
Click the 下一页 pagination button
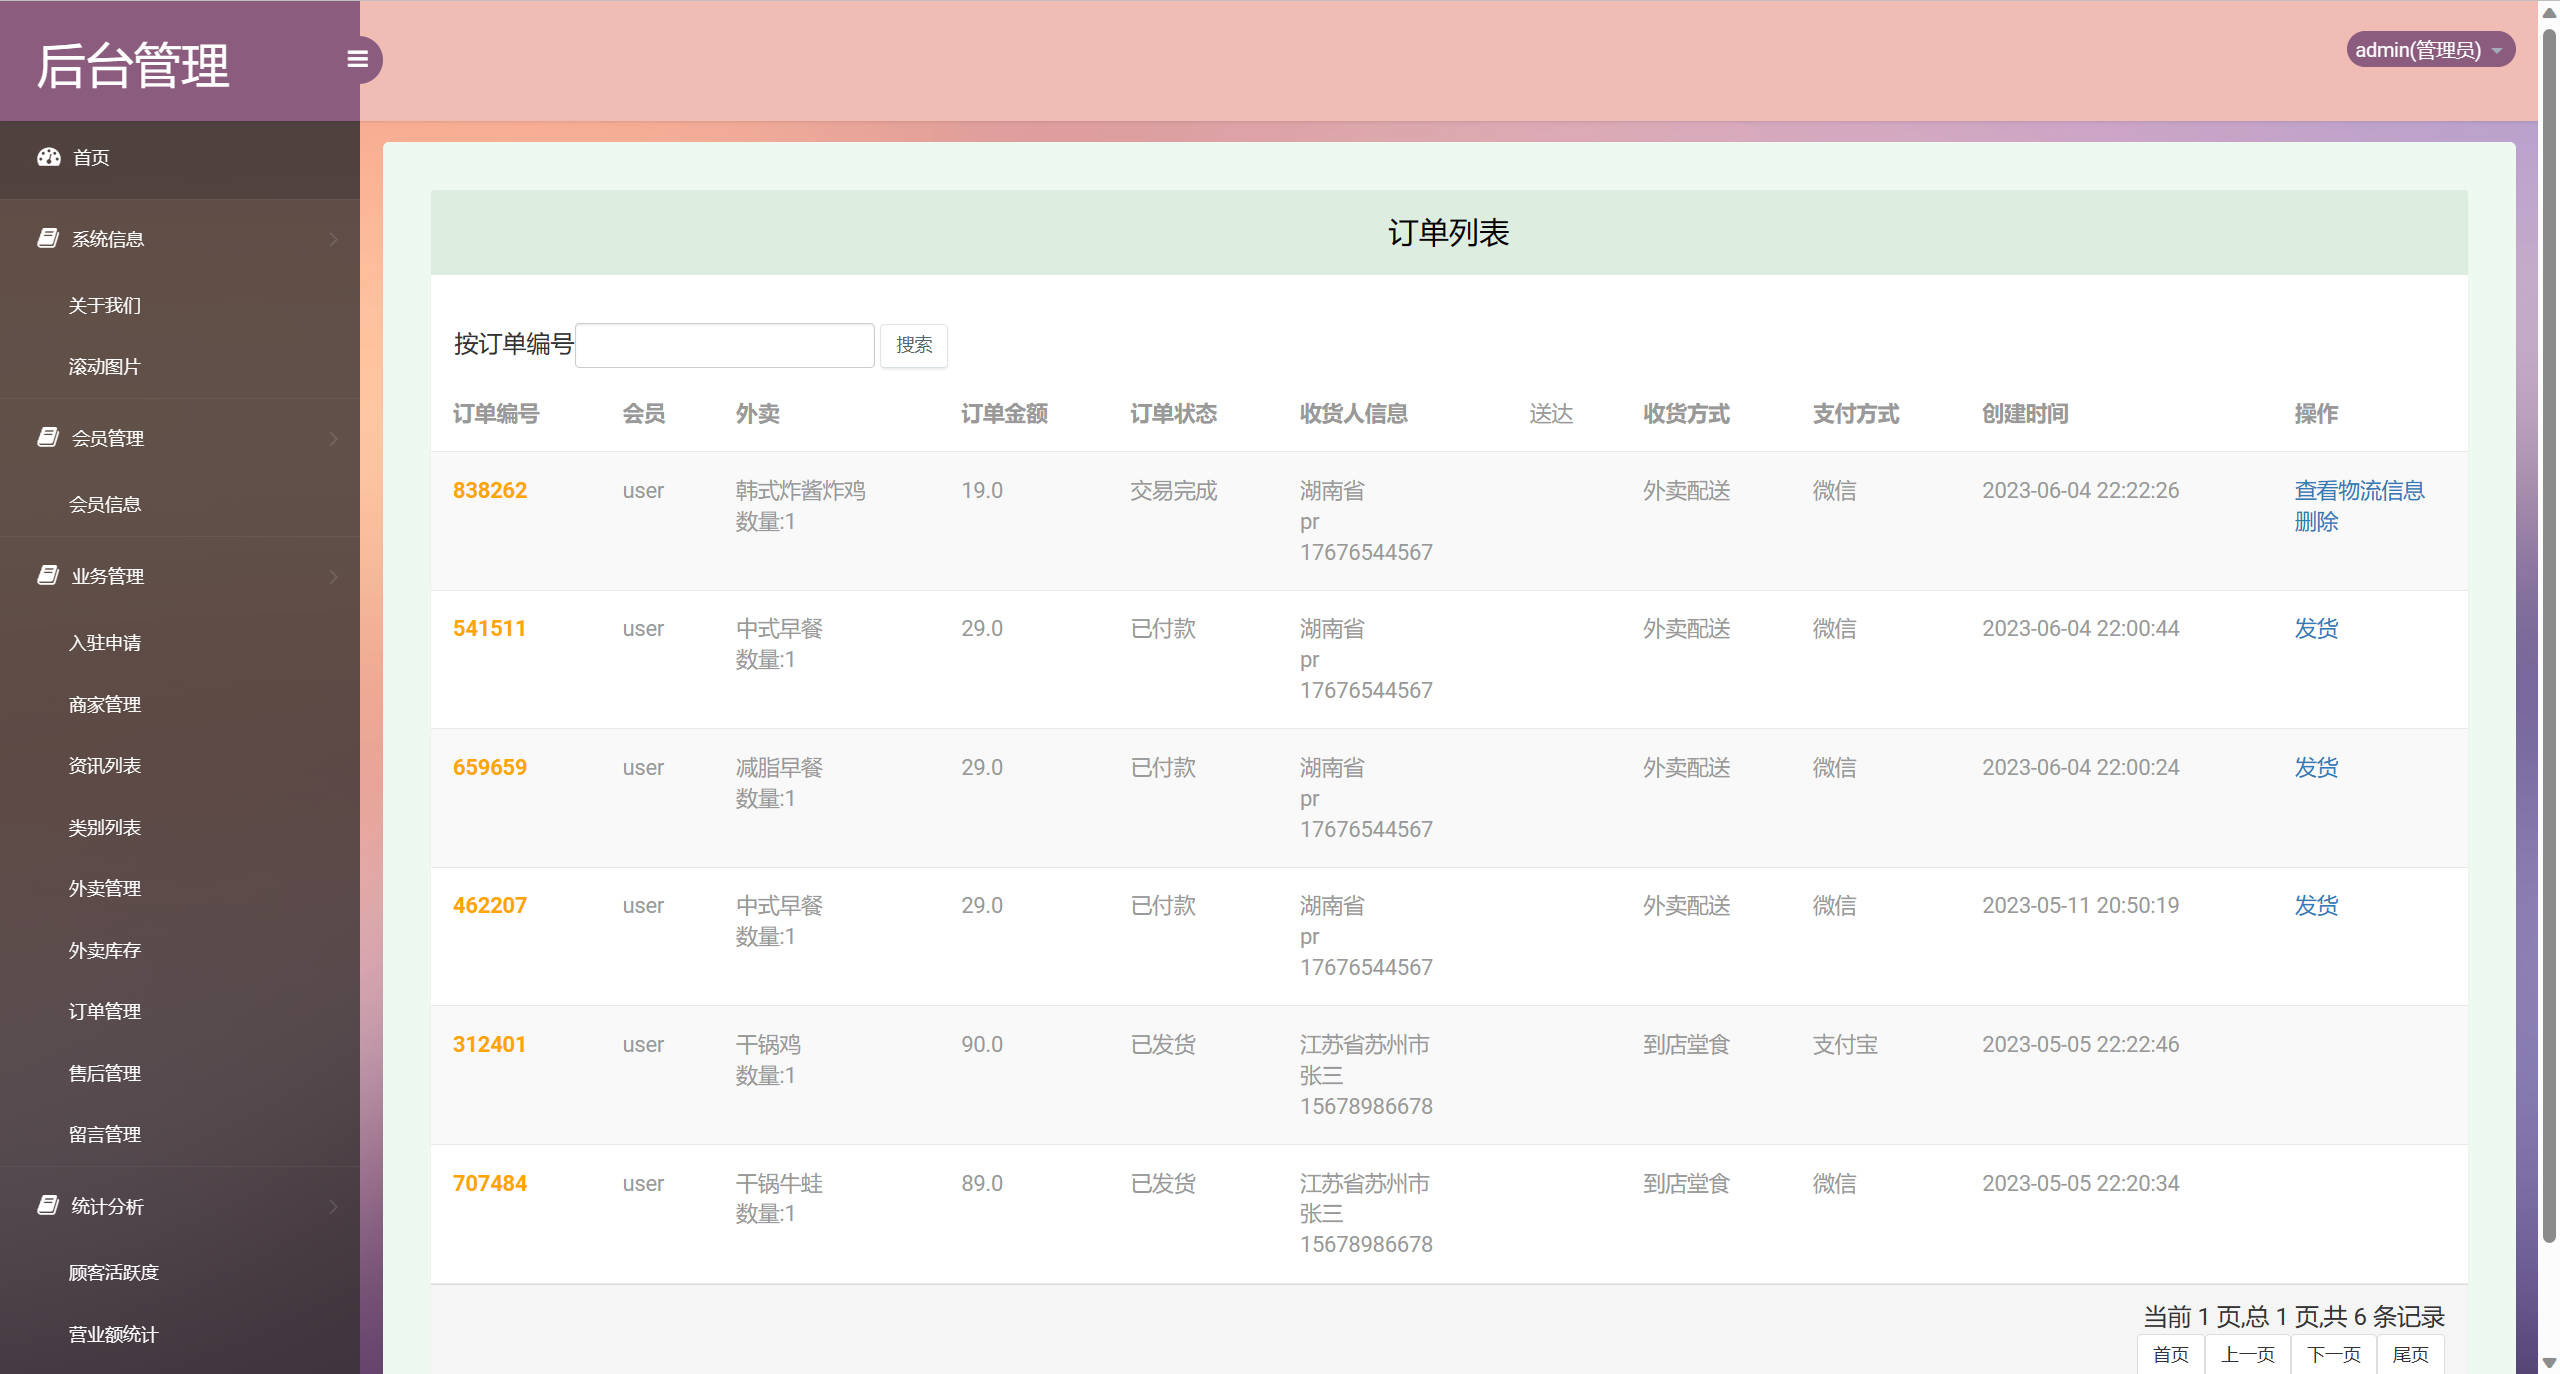(x=2333, y=1354)
